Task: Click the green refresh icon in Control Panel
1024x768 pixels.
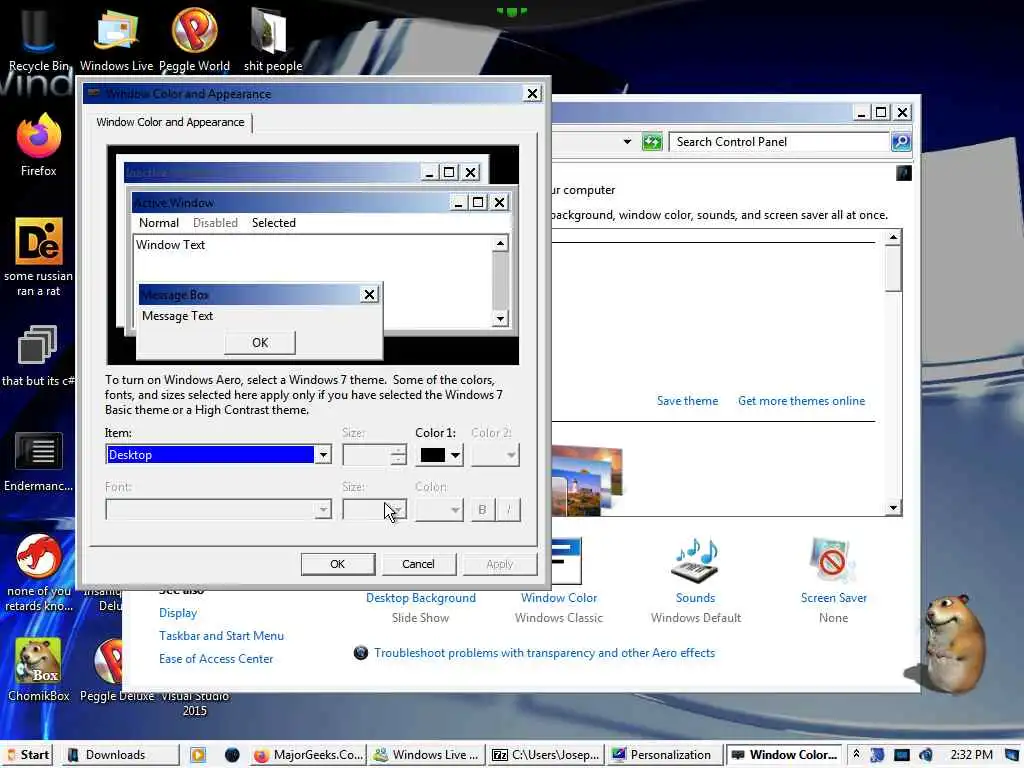Action: coord(652,142)
